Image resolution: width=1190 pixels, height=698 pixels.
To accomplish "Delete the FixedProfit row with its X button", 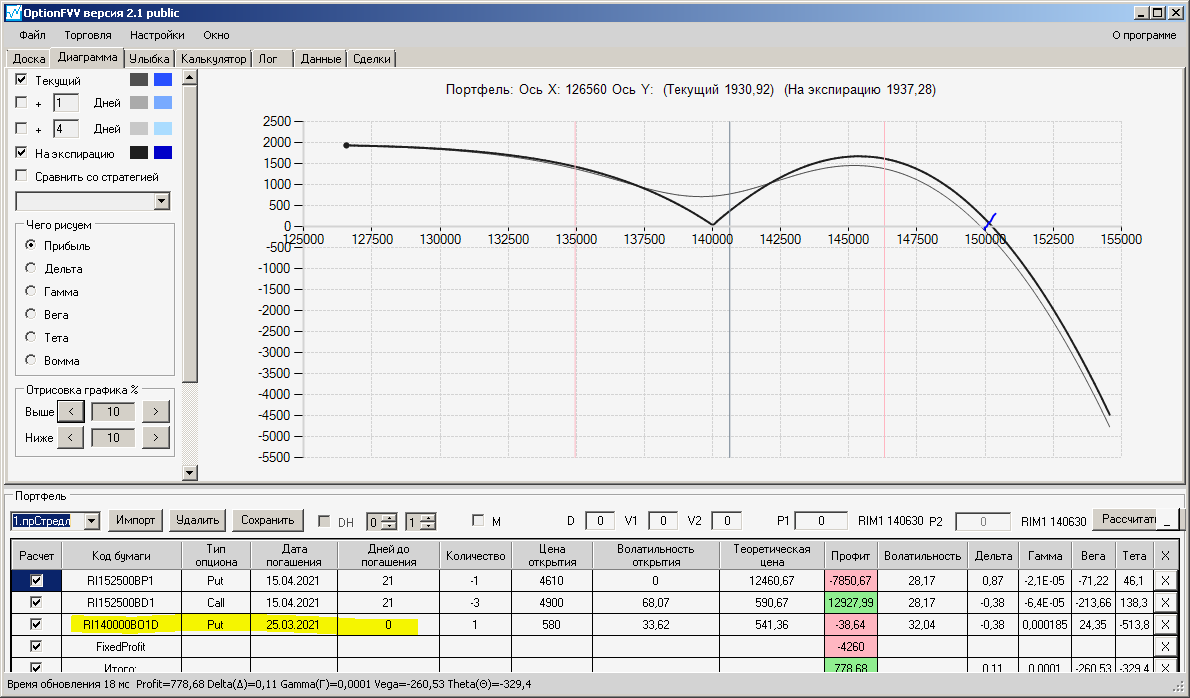I will tap(1165, 646).
